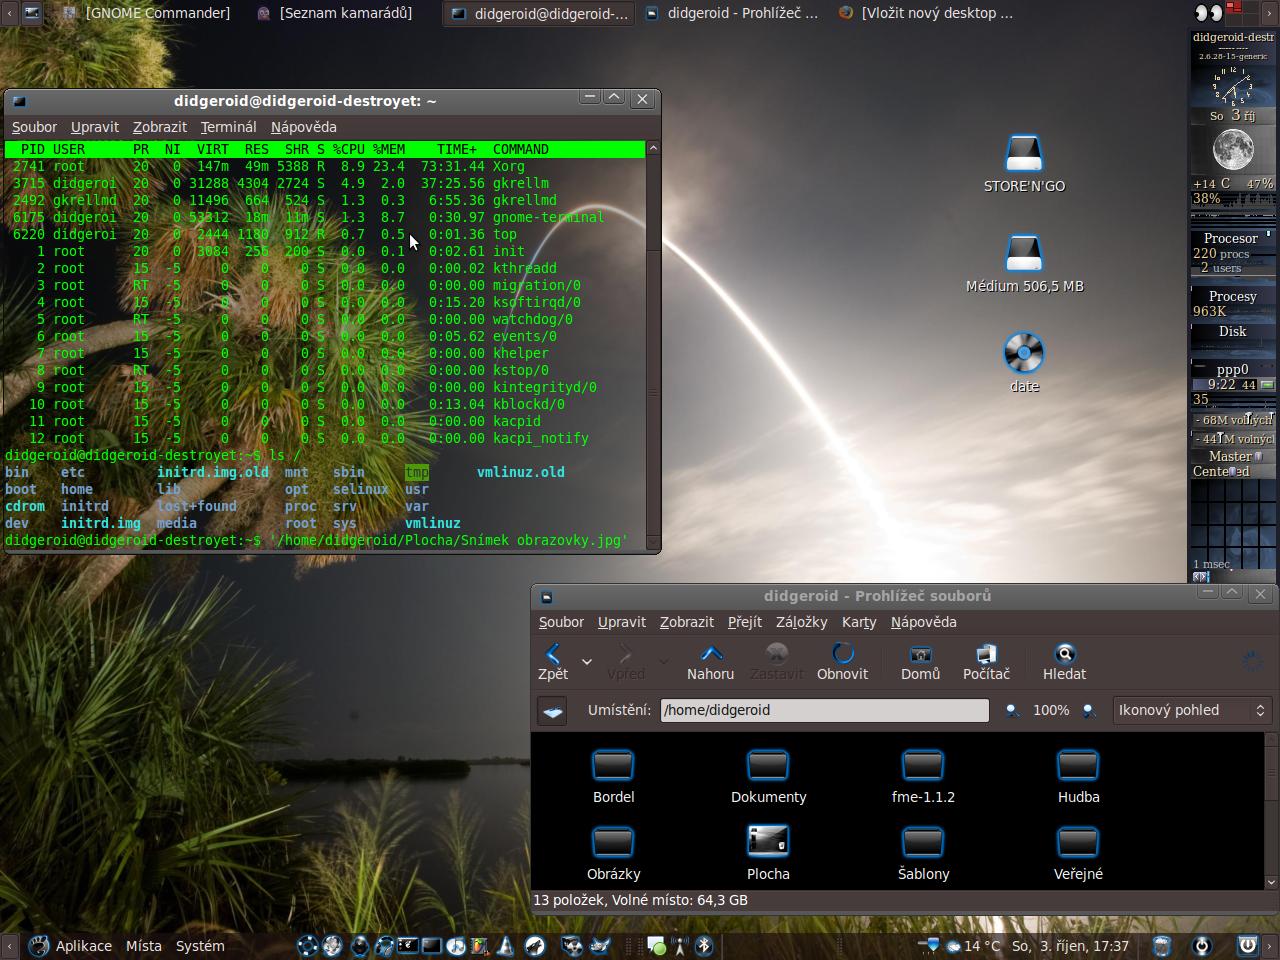Start a file search with Hledat
The height and width of the screenshot is (960, 1280).
[x=1064, y=661]
